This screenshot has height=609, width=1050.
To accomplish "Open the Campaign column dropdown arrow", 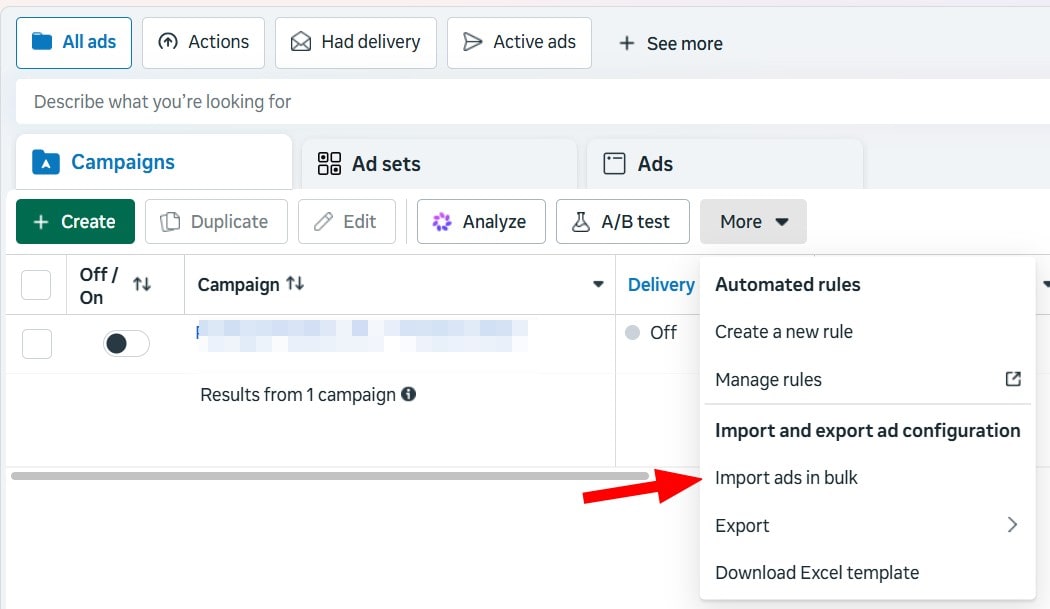I will point(598,284).
